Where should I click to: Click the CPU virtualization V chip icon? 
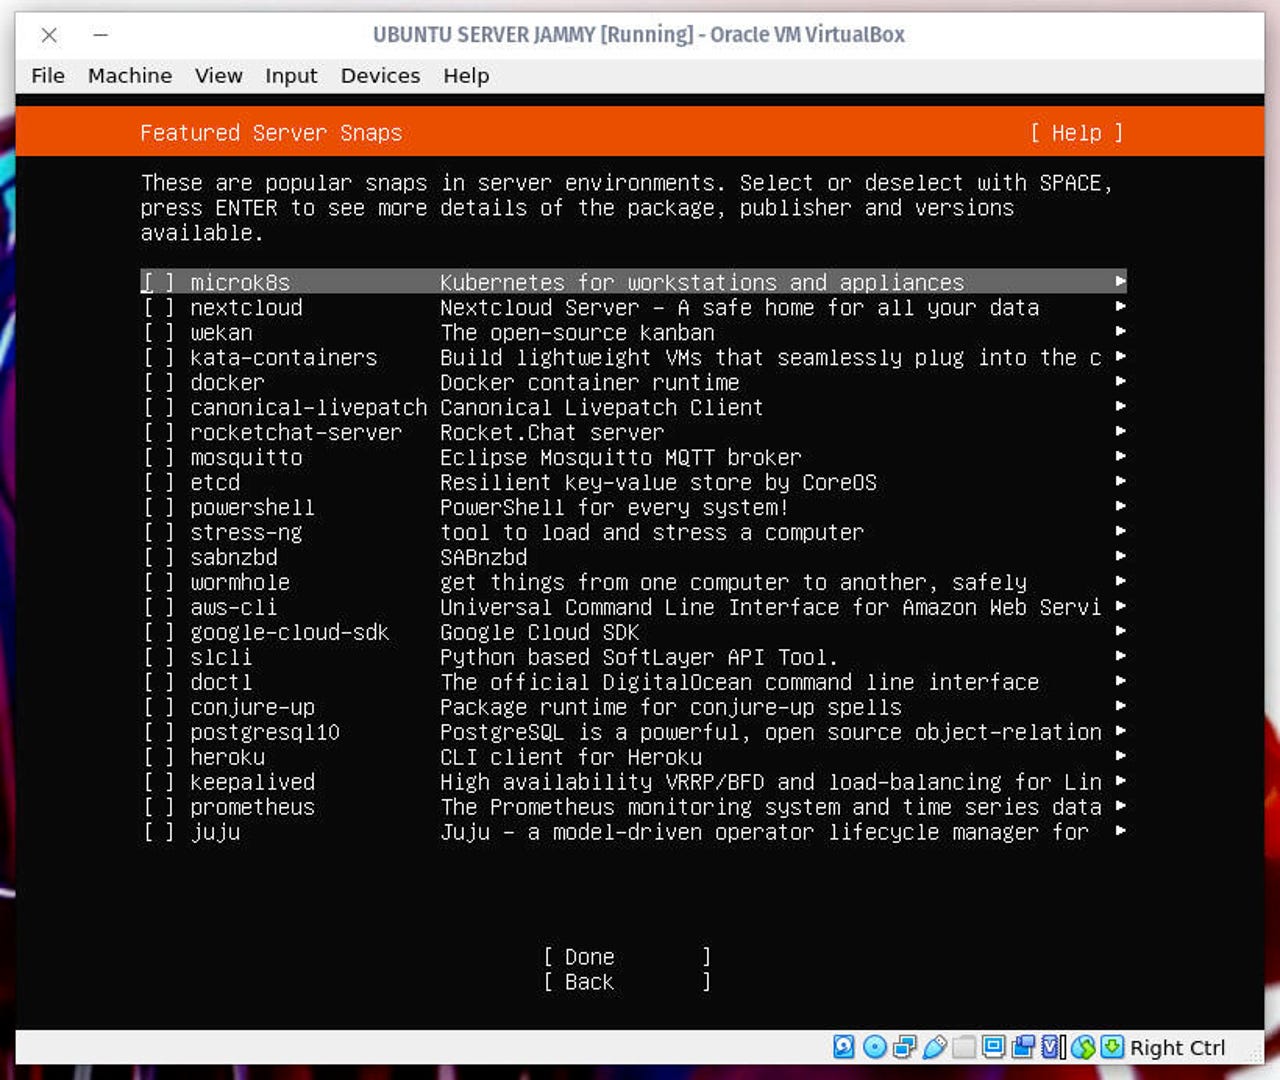coord(1052,1047)
